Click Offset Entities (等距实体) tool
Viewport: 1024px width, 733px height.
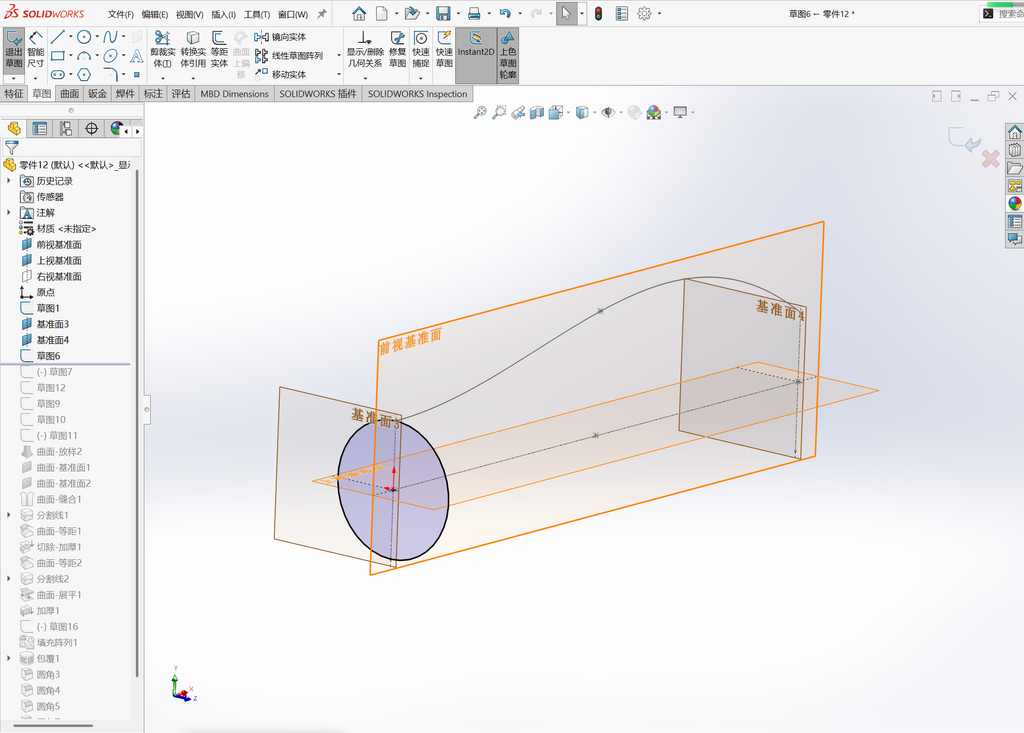click(x=219, y=50)
